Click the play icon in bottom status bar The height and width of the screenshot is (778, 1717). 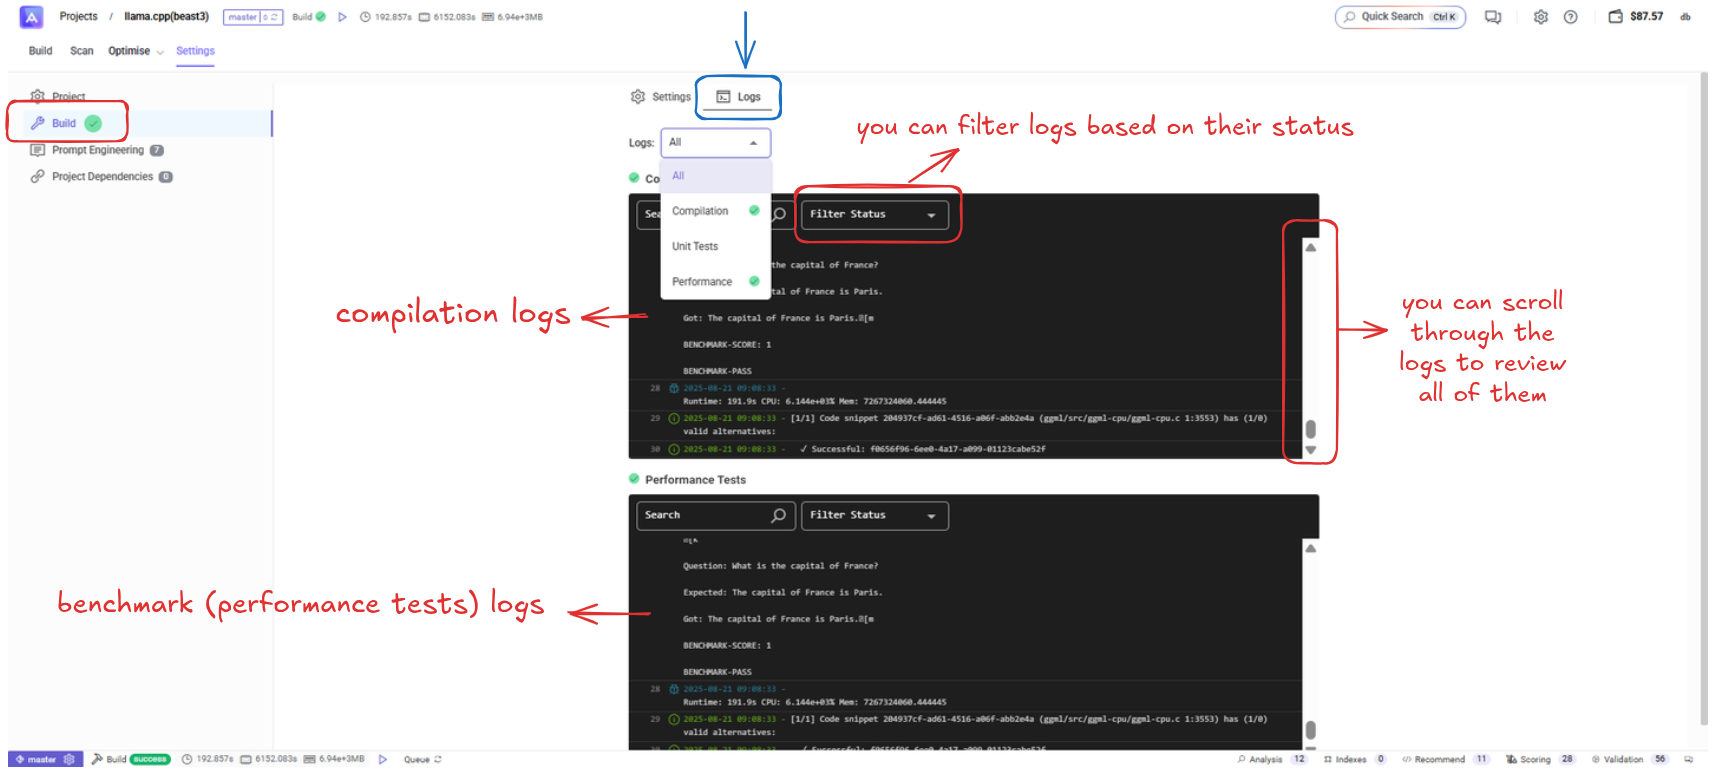(x=383, y=759)
